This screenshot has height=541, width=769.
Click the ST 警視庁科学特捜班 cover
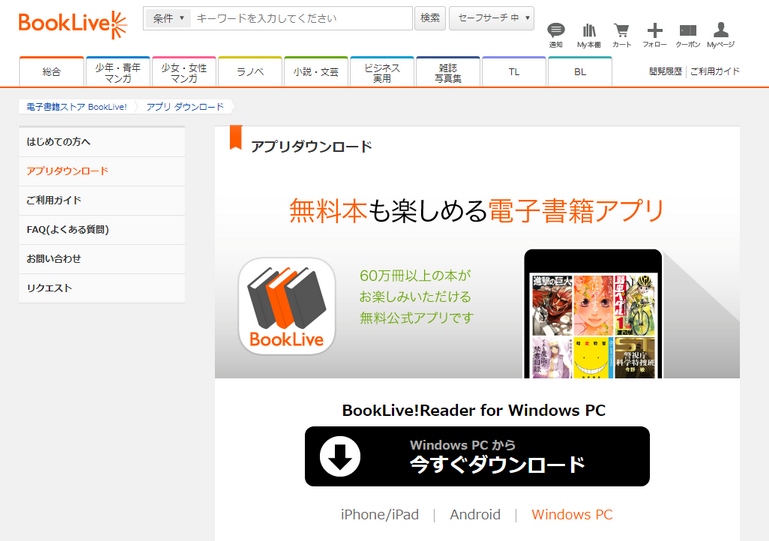(x=635, y=358)
